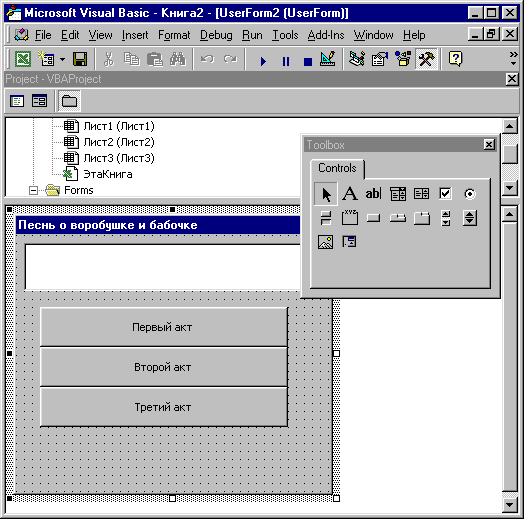Click the Paste clipboard icon
This screenshot has height=519, width=524.
tap(154, 59)
